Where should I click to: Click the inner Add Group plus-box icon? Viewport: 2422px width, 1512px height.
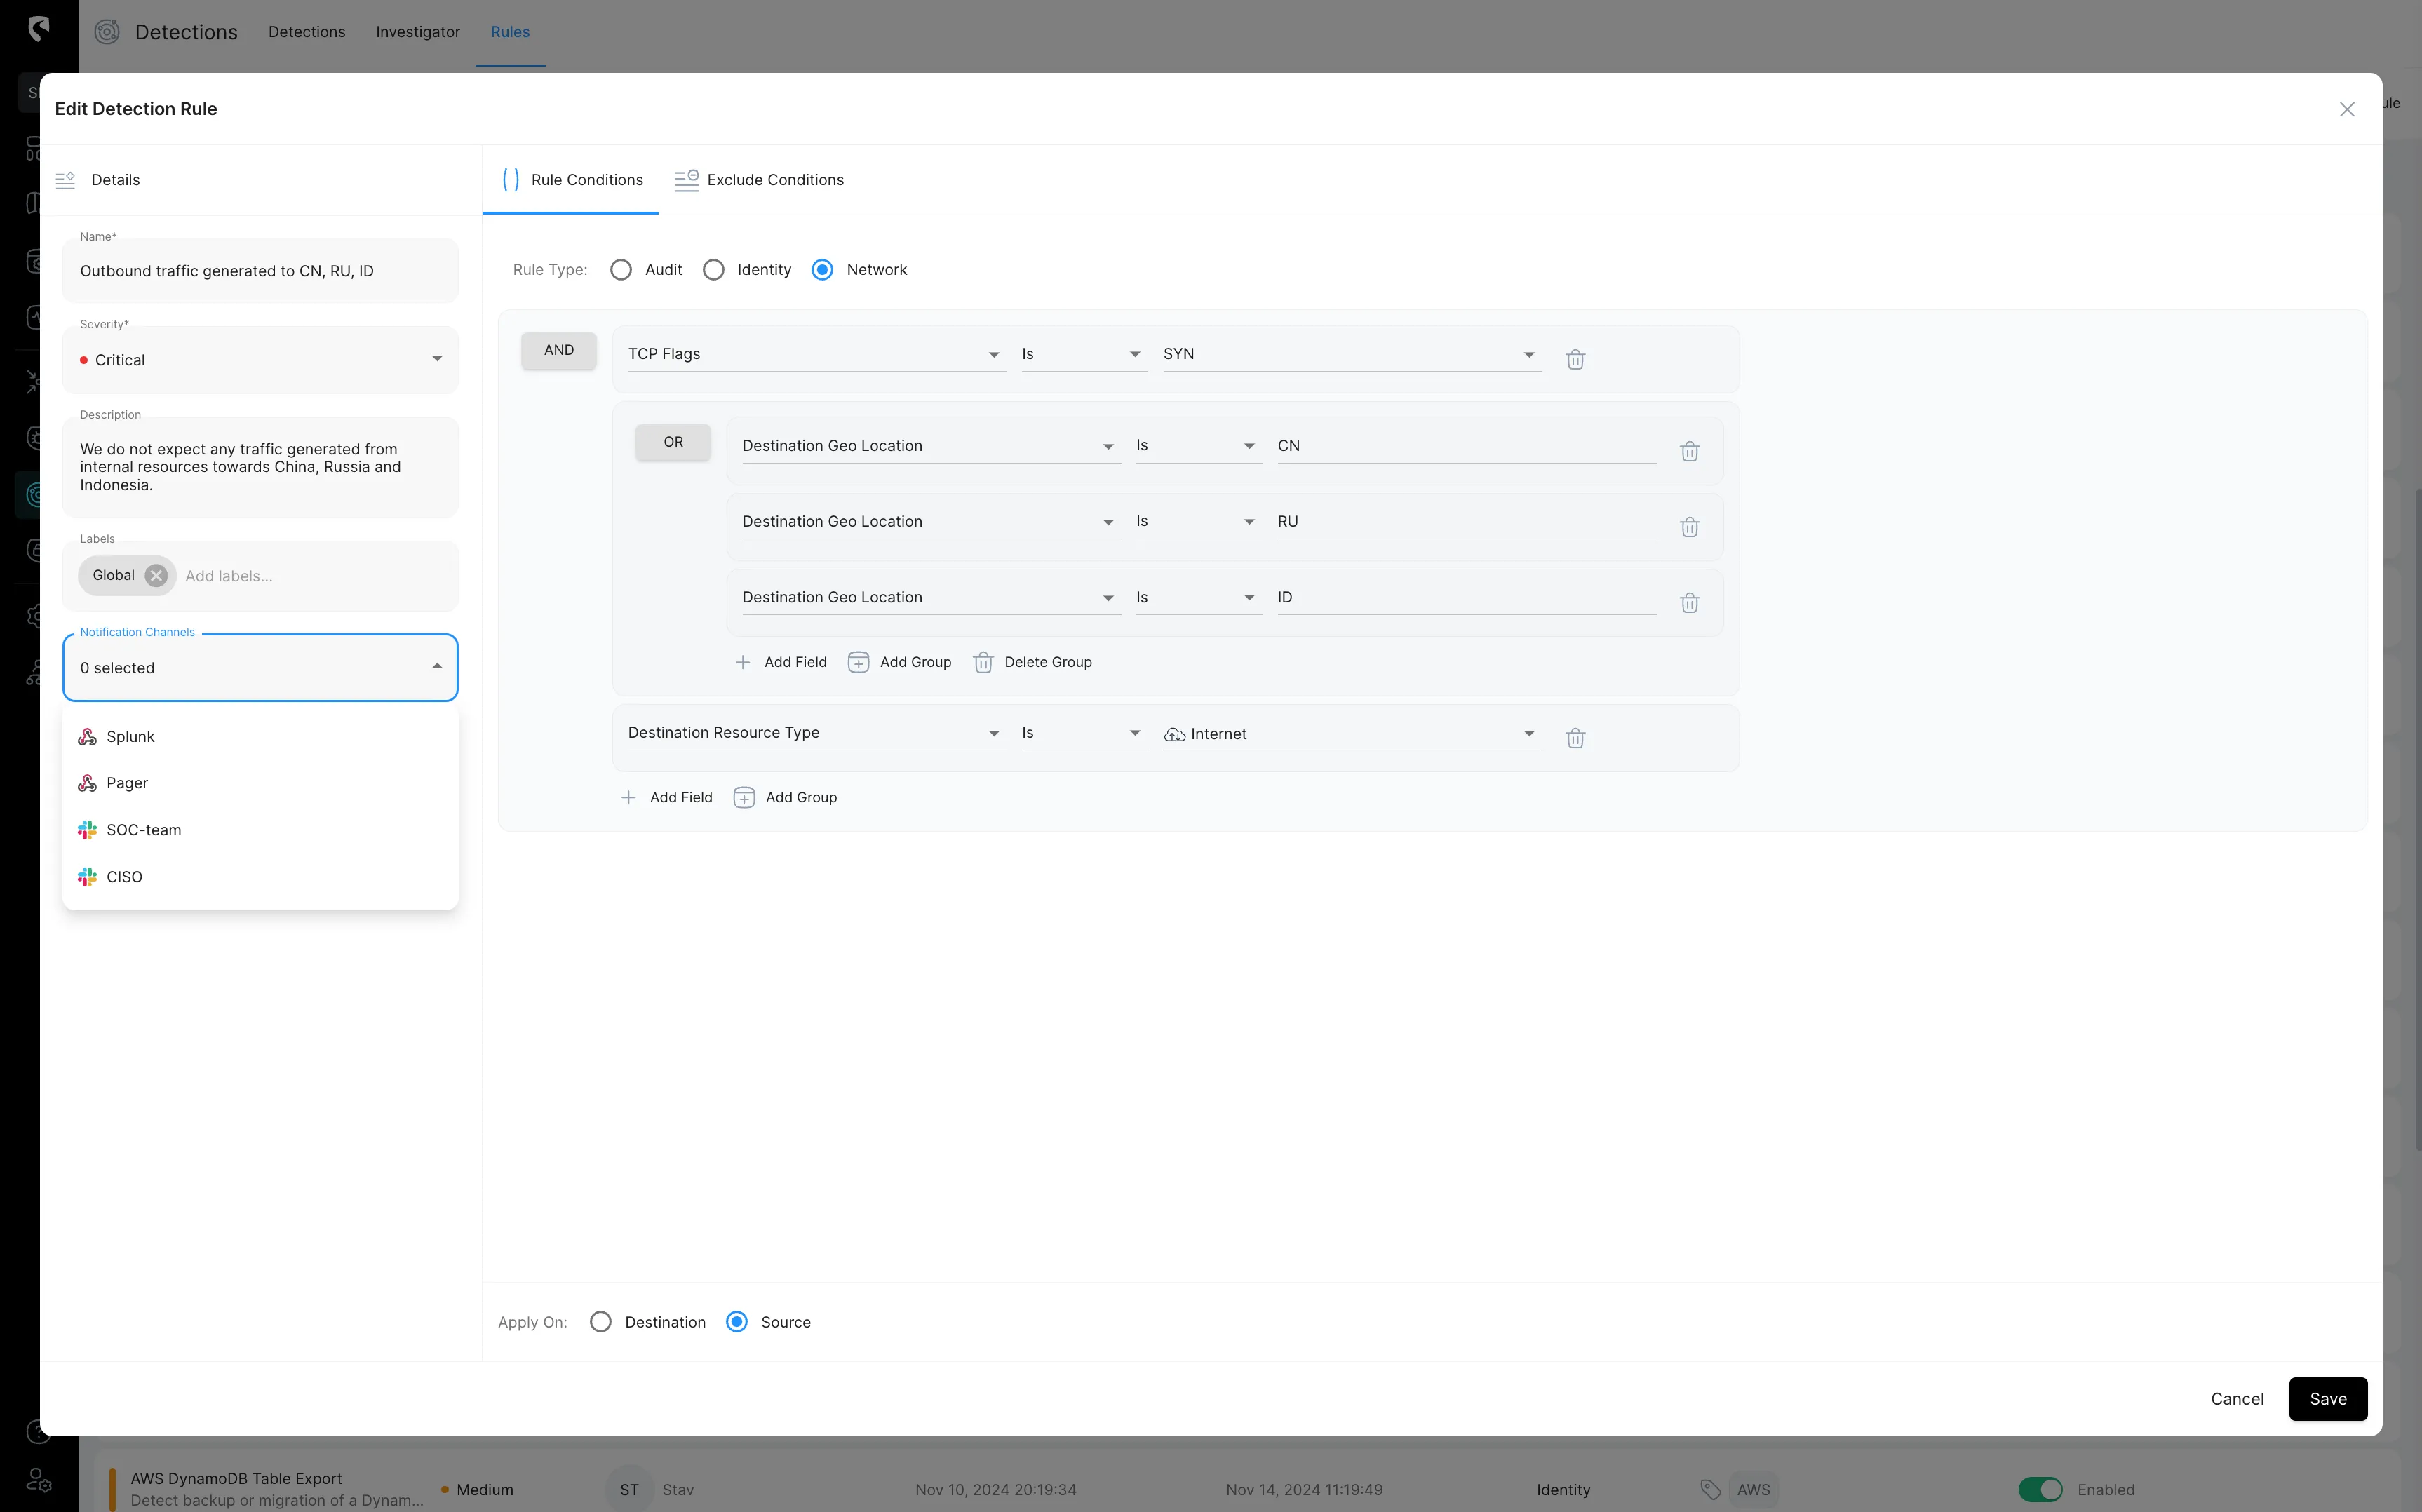tap(858, 662)
